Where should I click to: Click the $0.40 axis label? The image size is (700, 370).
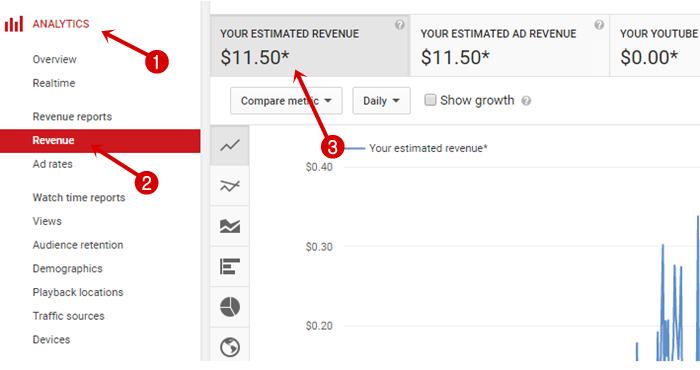coord(319,167)
